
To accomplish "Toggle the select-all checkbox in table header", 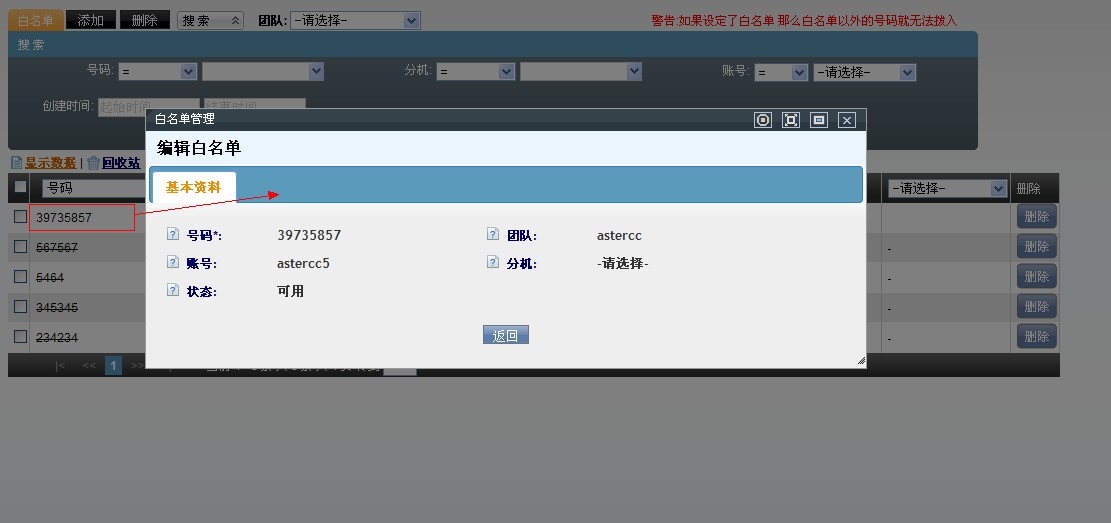I will (20, 187).
